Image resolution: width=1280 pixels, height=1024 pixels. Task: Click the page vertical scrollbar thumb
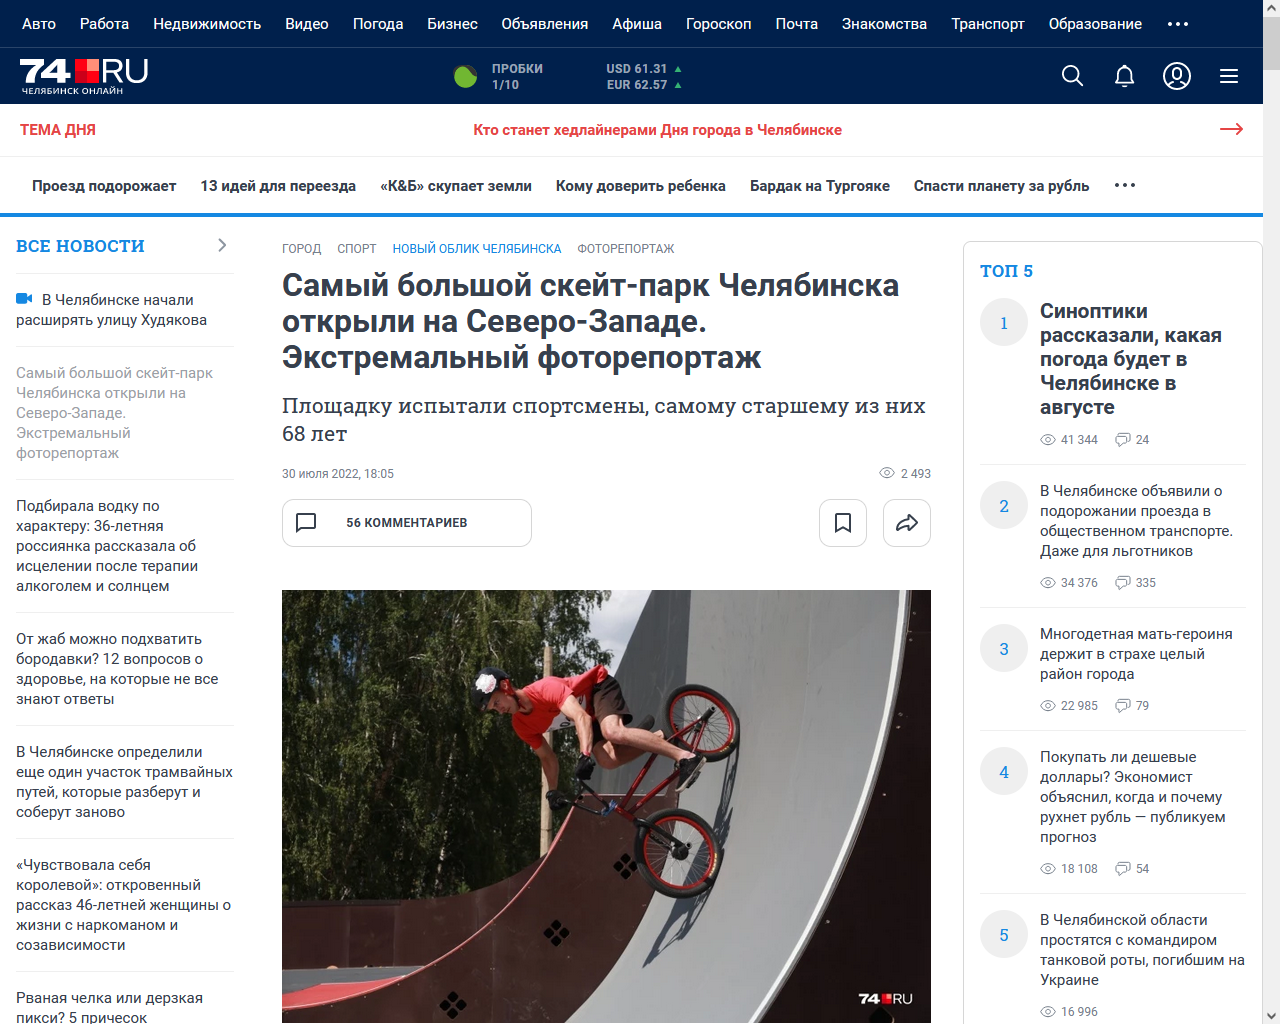tap(1271, 35)
